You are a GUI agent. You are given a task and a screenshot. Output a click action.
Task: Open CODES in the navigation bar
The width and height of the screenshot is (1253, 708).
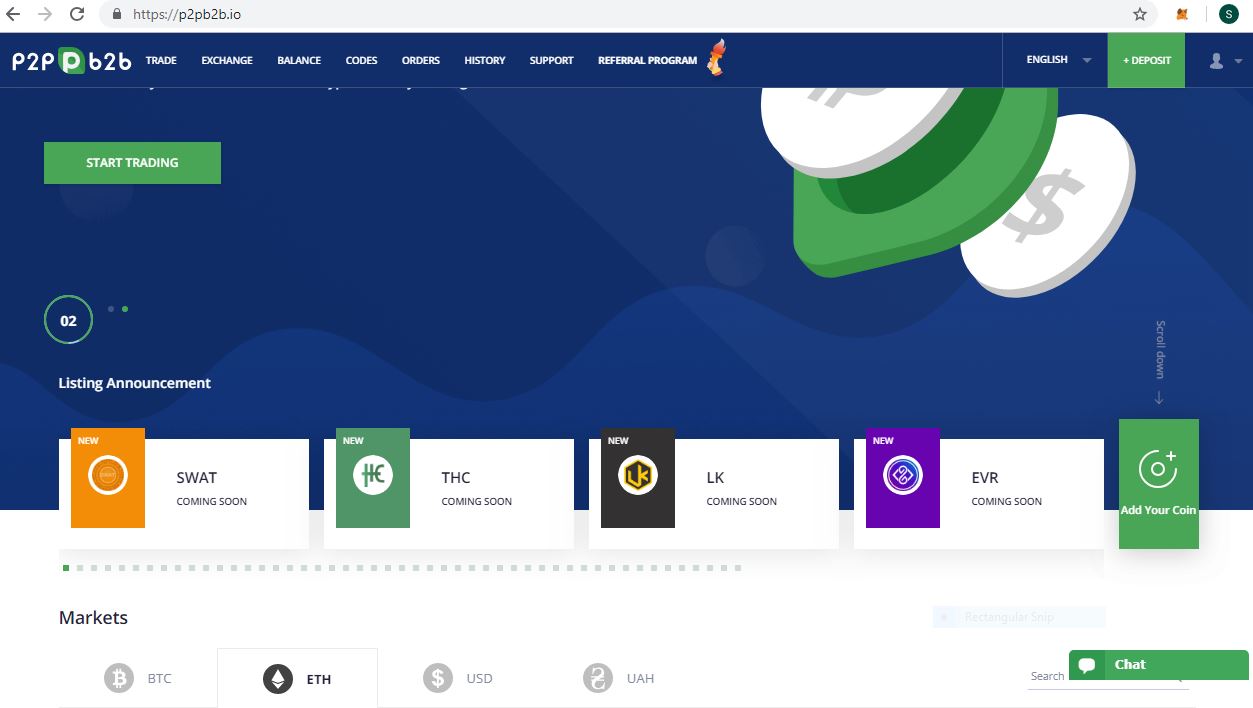362,61
